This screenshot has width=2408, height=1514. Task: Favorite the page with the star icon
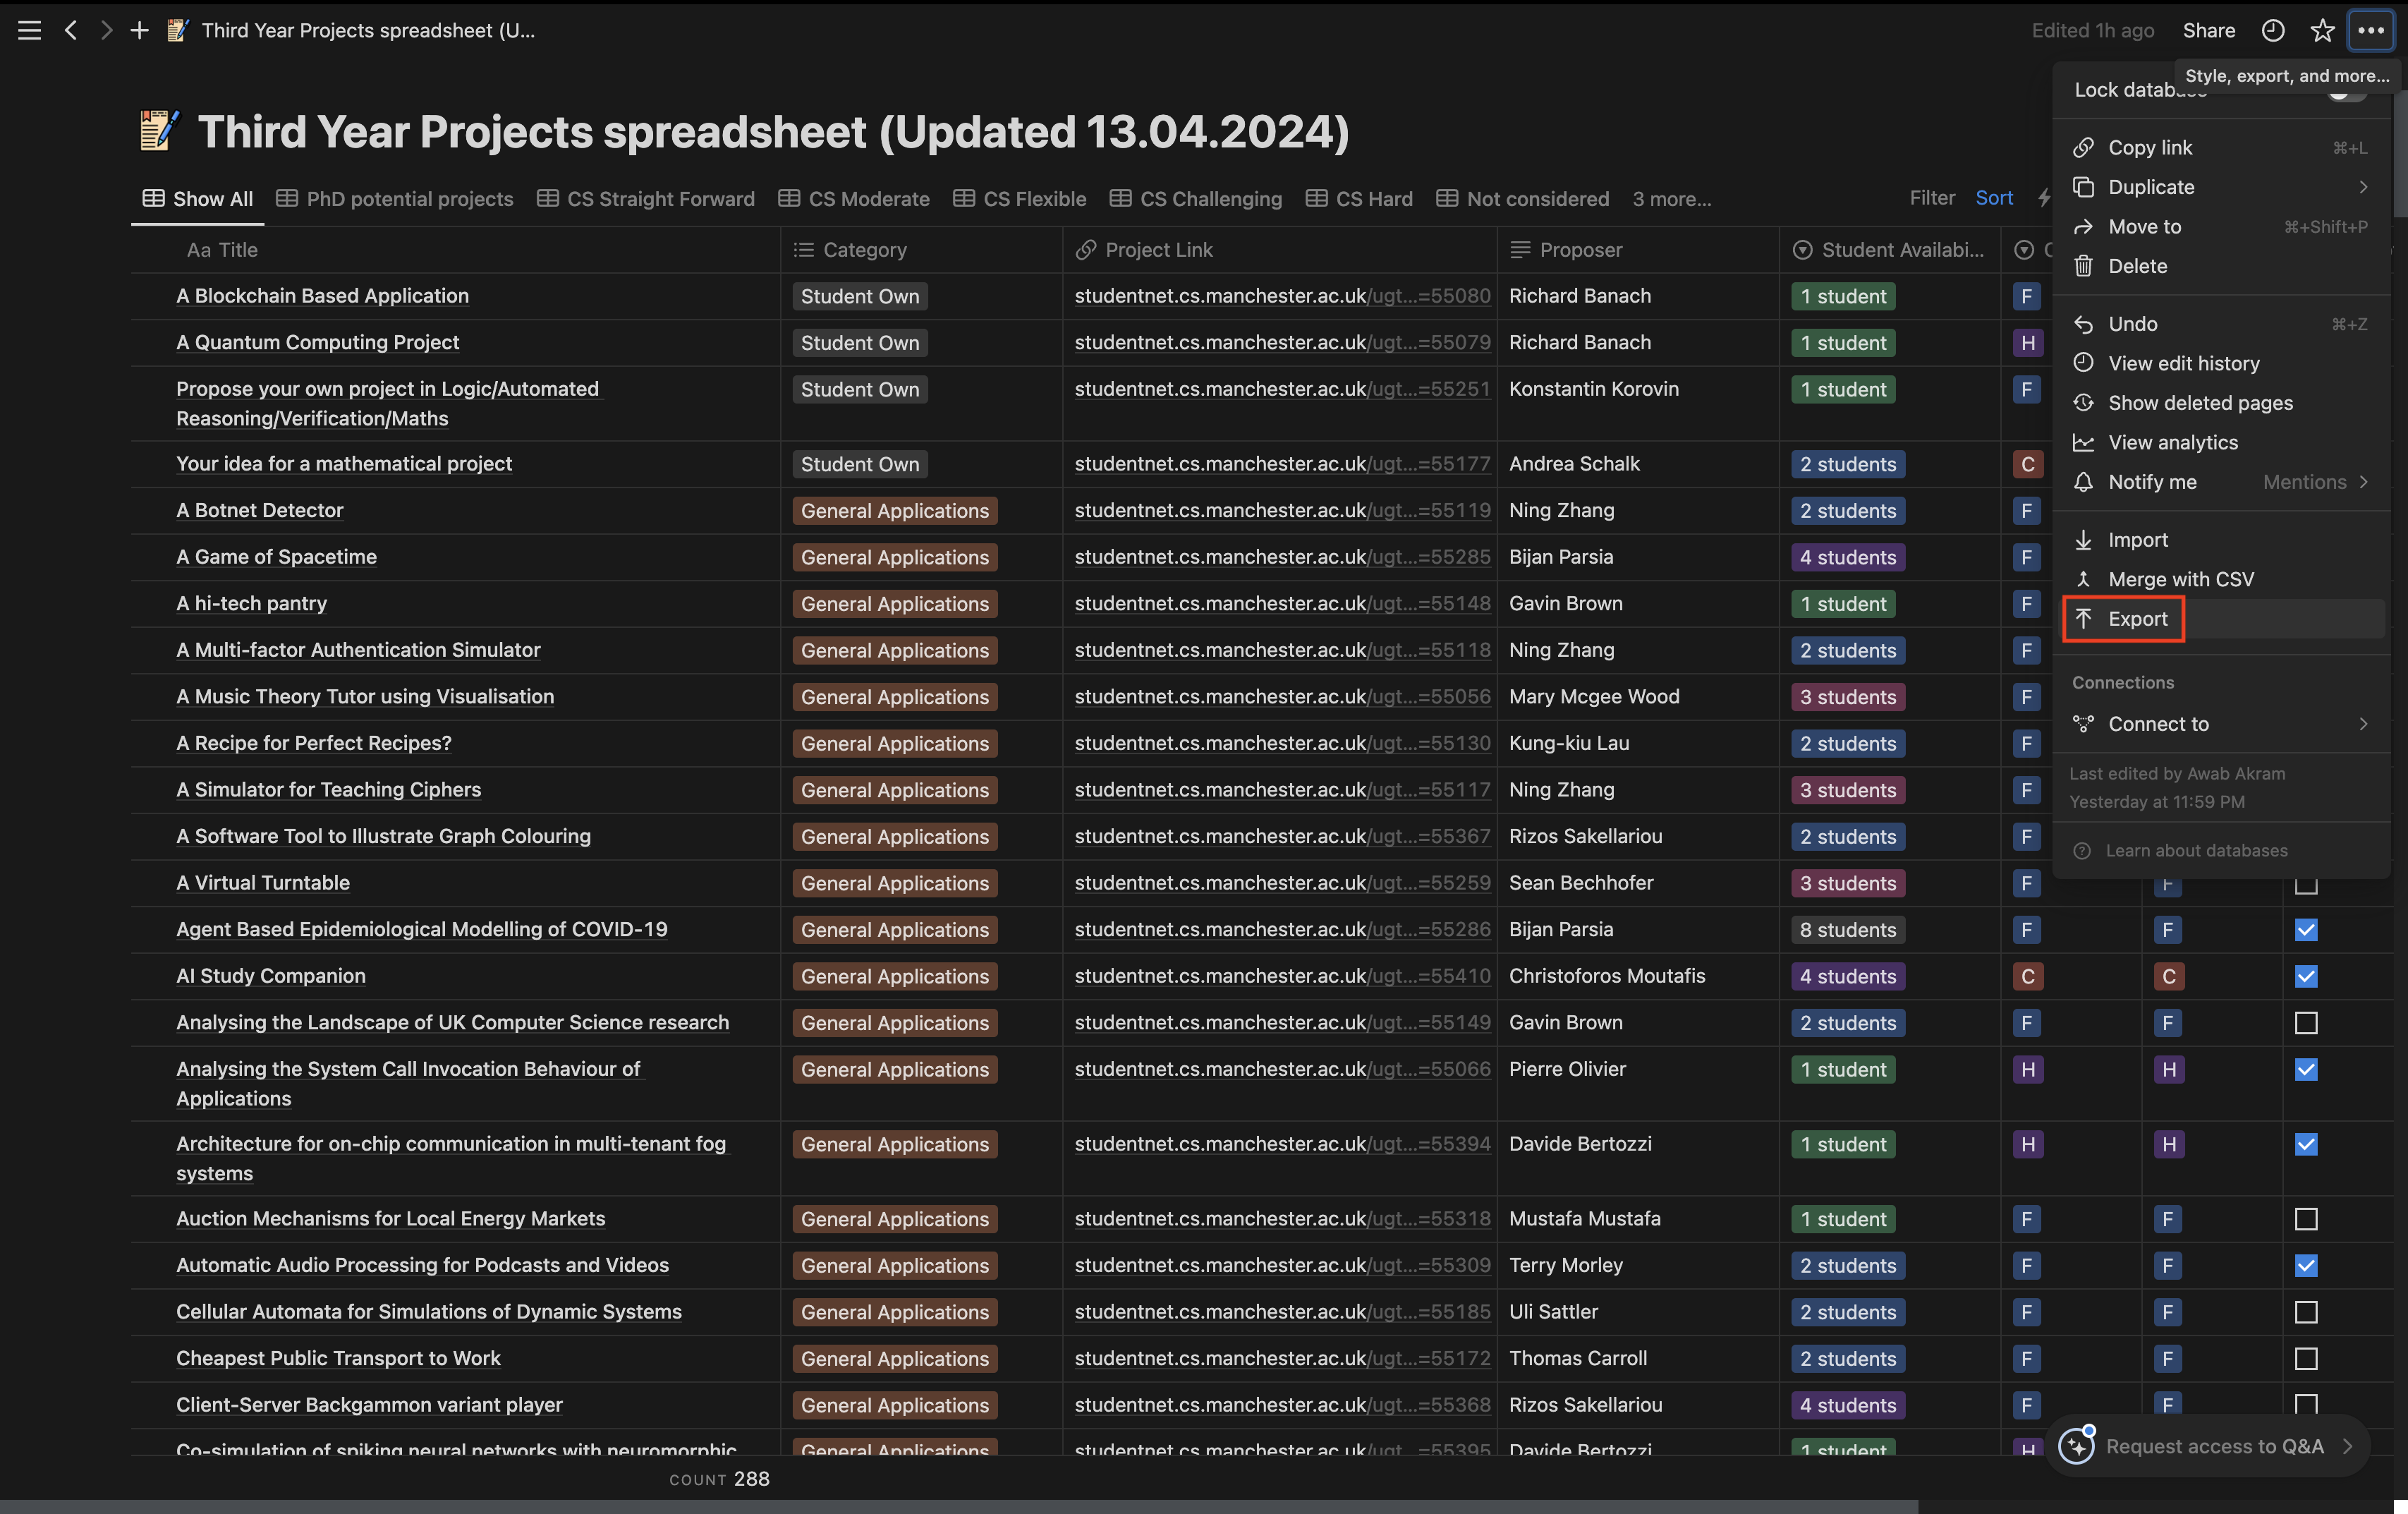(2322, 30)
